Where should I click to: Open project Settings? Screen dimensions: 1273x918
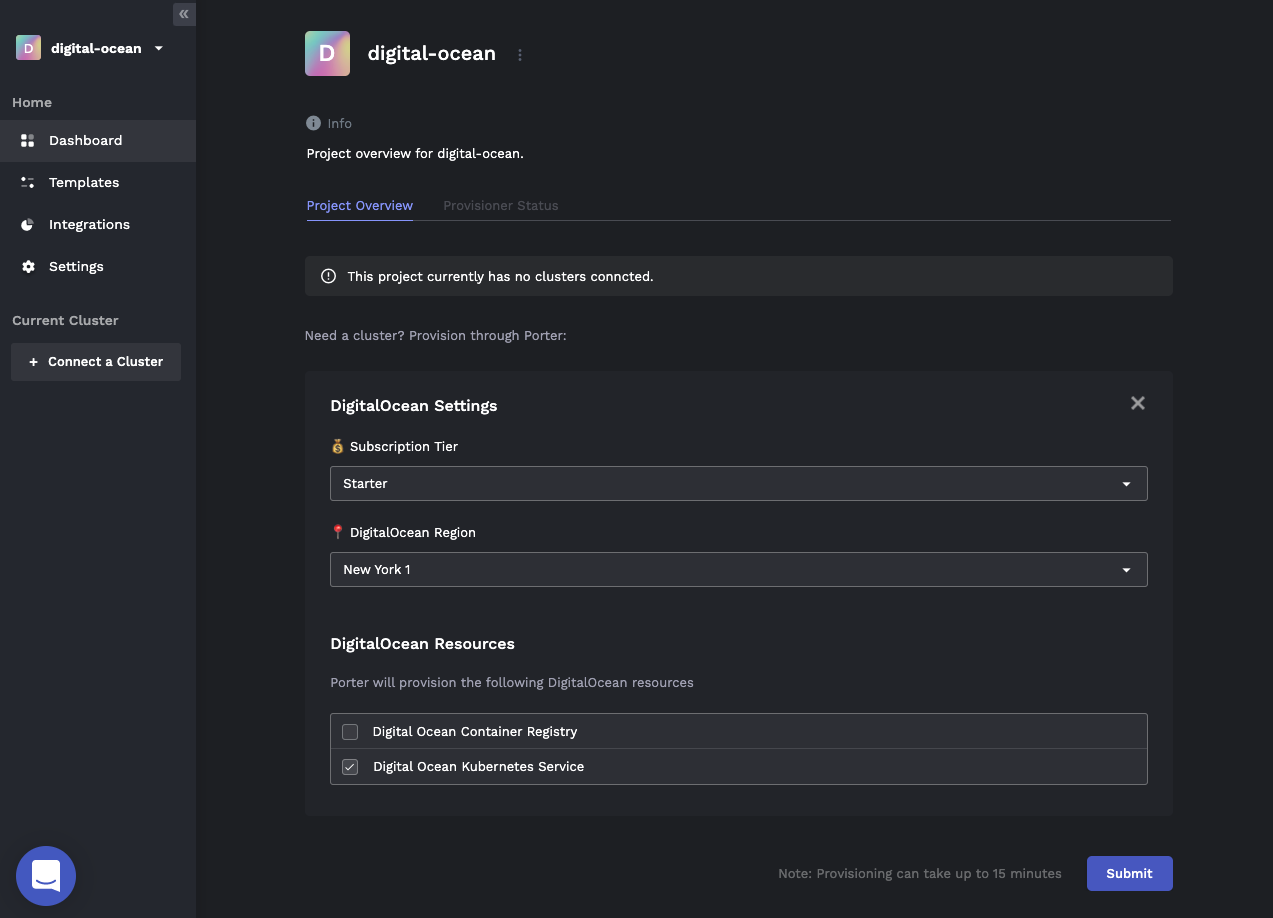click(x=98, y=267)
